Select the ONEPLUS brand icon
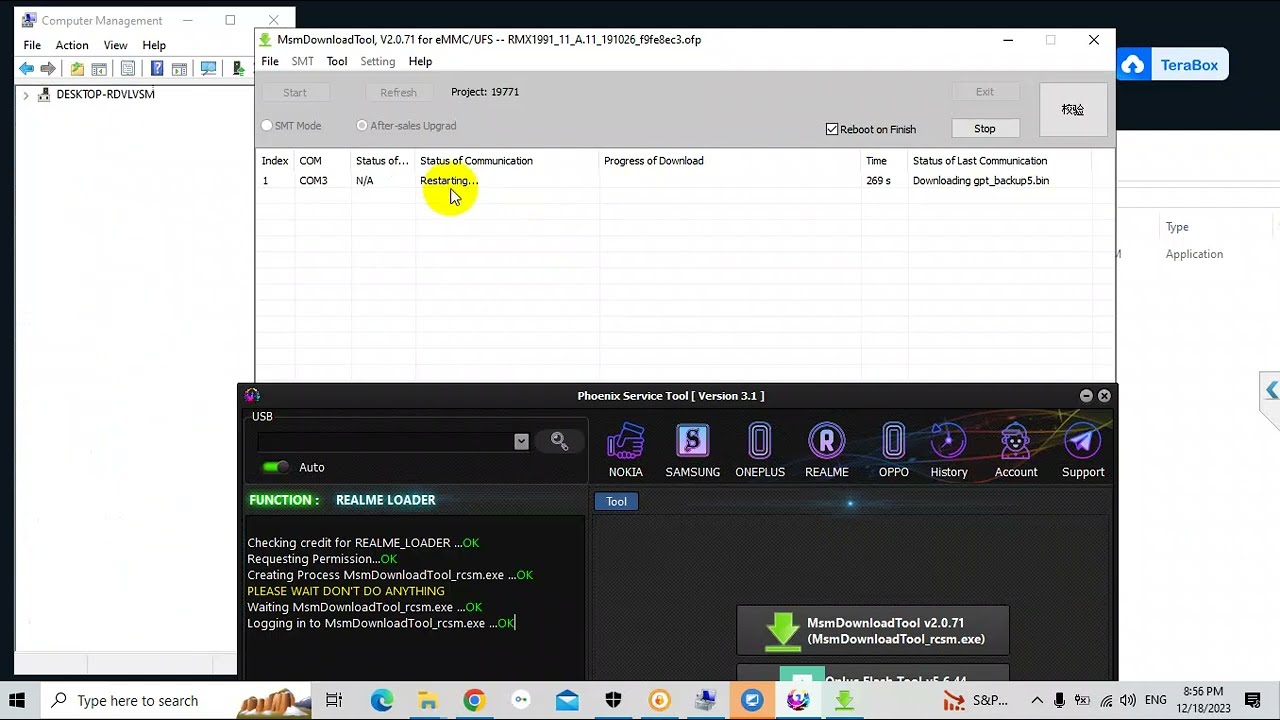Screen dimensions: 1280x720 click(x=759, y=451)
